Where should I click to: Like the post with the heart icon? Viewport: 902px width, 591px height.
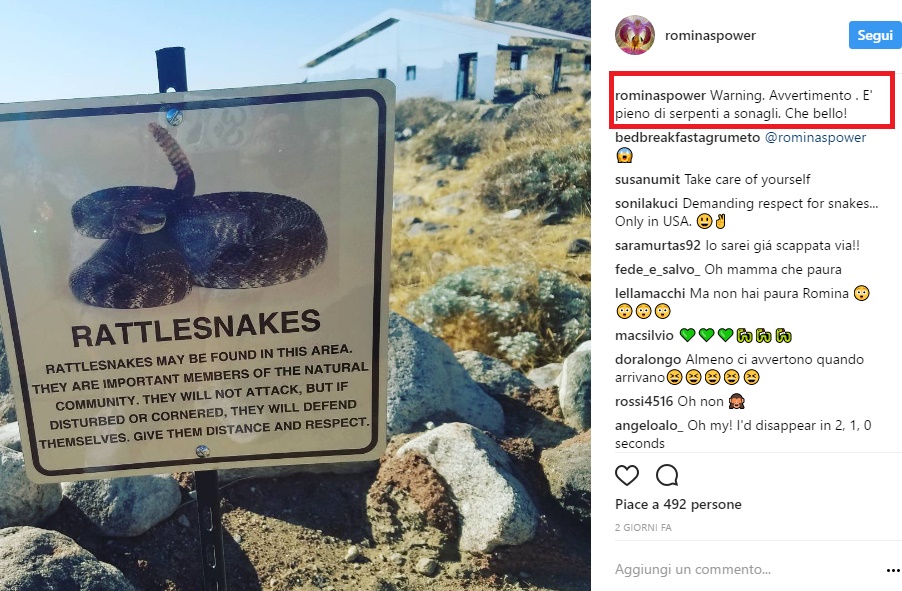pyautogui.click(x=627, y=475)
